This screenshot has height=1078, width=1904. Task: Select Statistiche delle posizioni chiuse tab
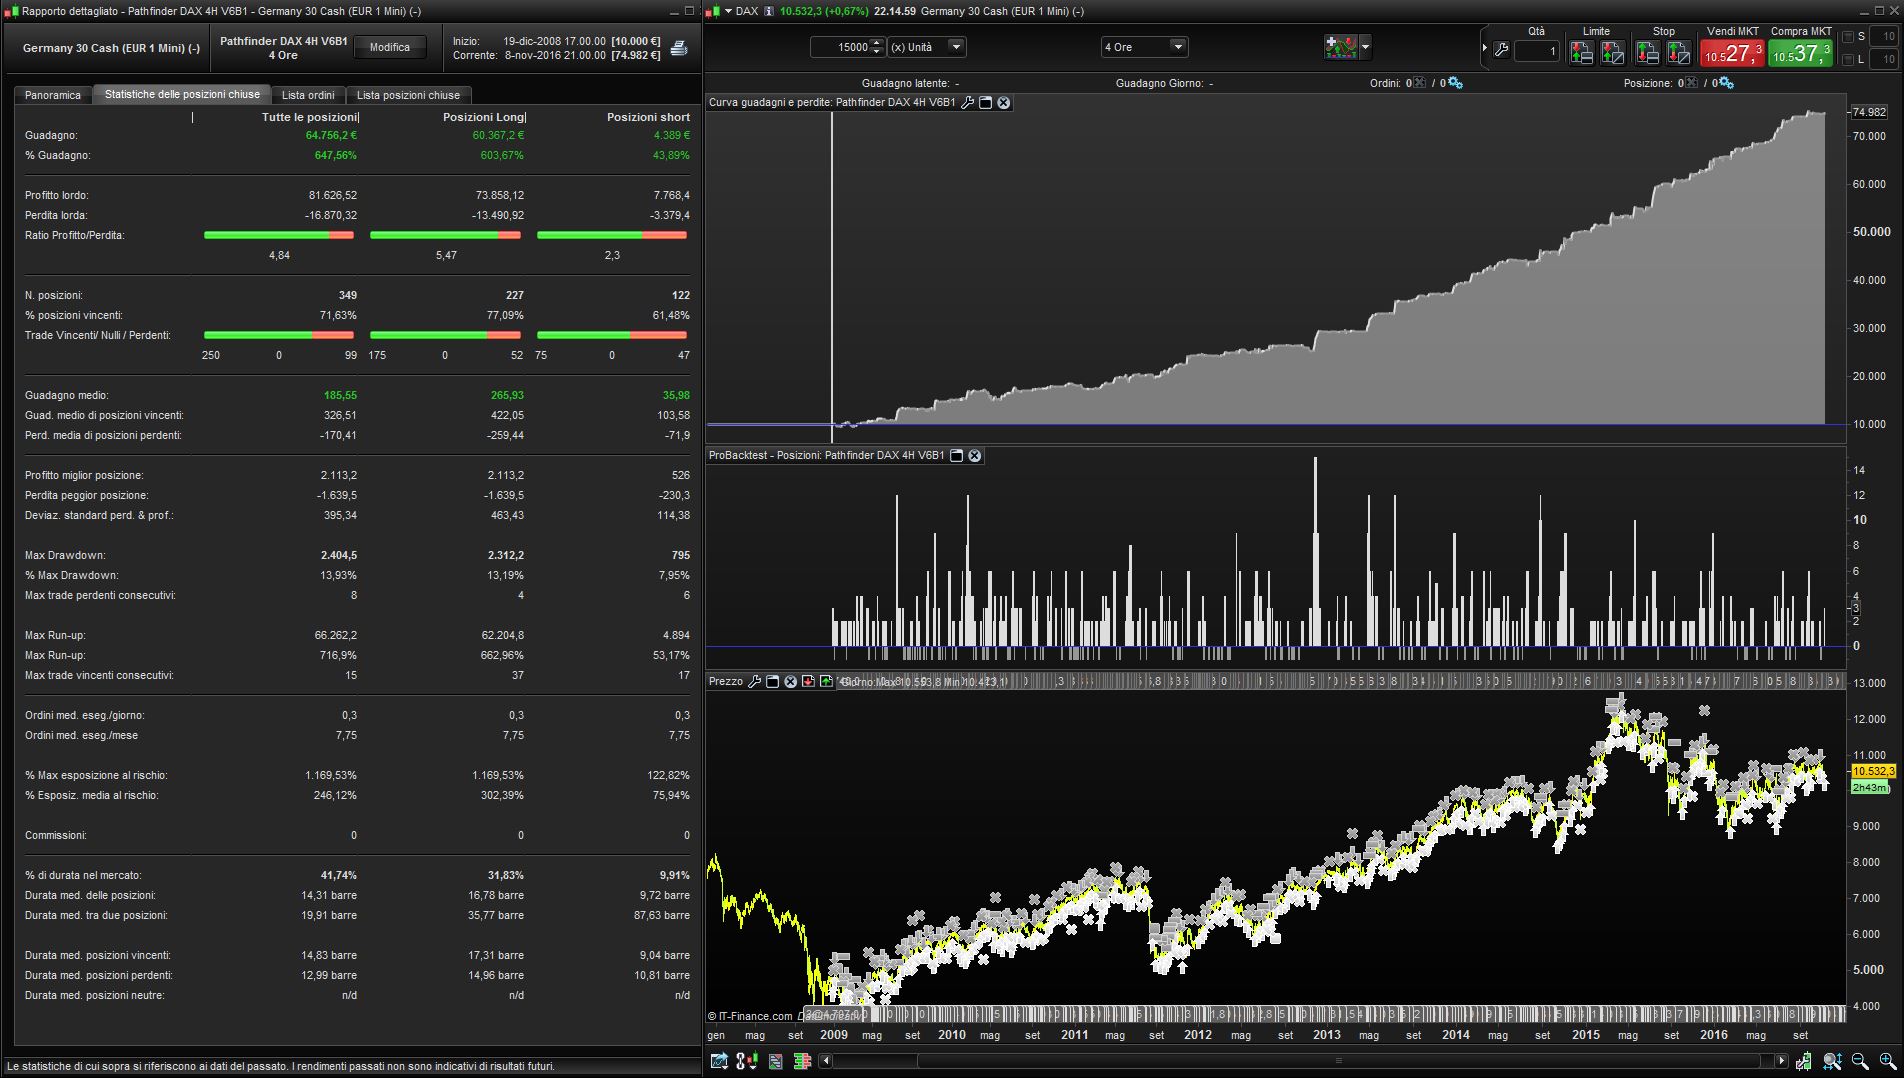point(182,94)
